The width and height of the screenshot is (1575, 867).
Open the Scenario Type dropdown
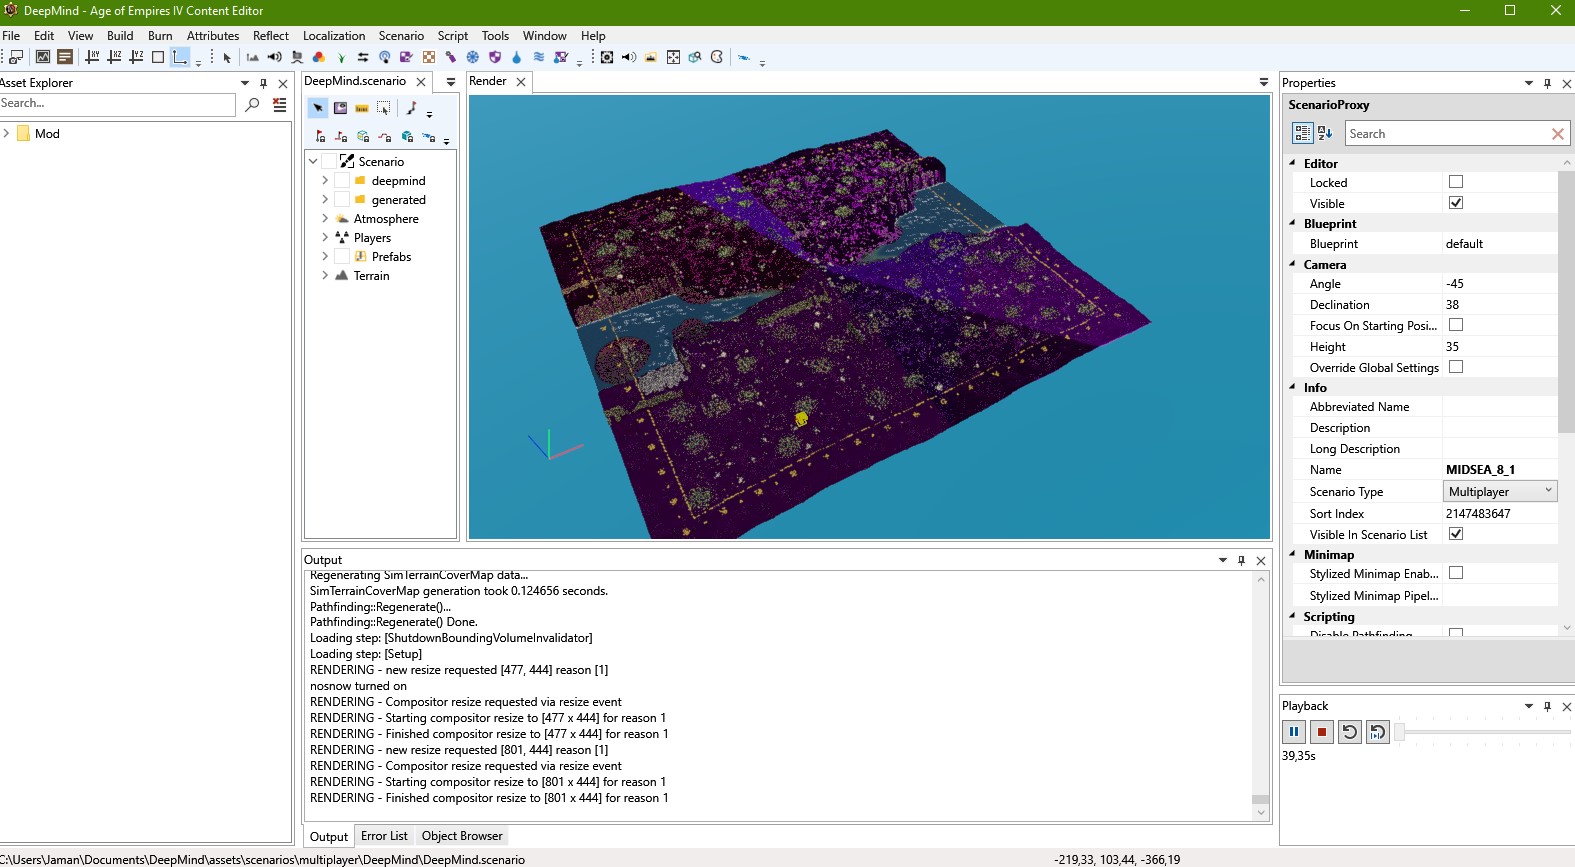[1499, 491]
